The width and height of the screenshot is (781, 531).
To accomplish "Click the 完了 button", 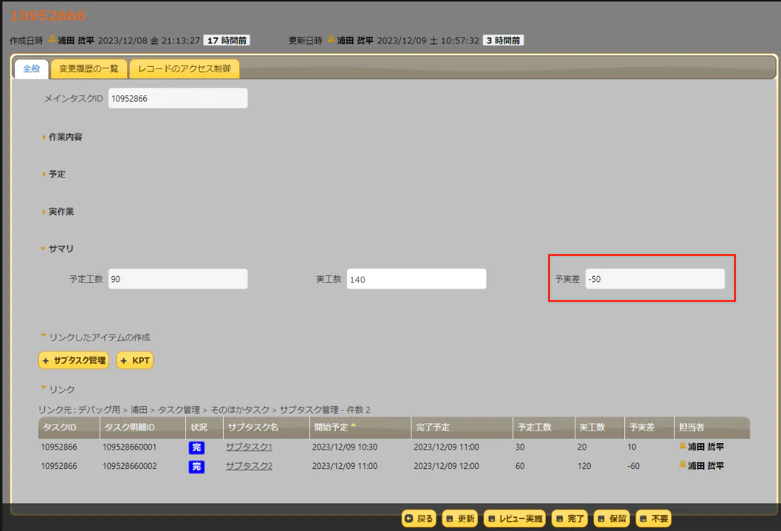I will pyautogui.click(x=570, y=519).
